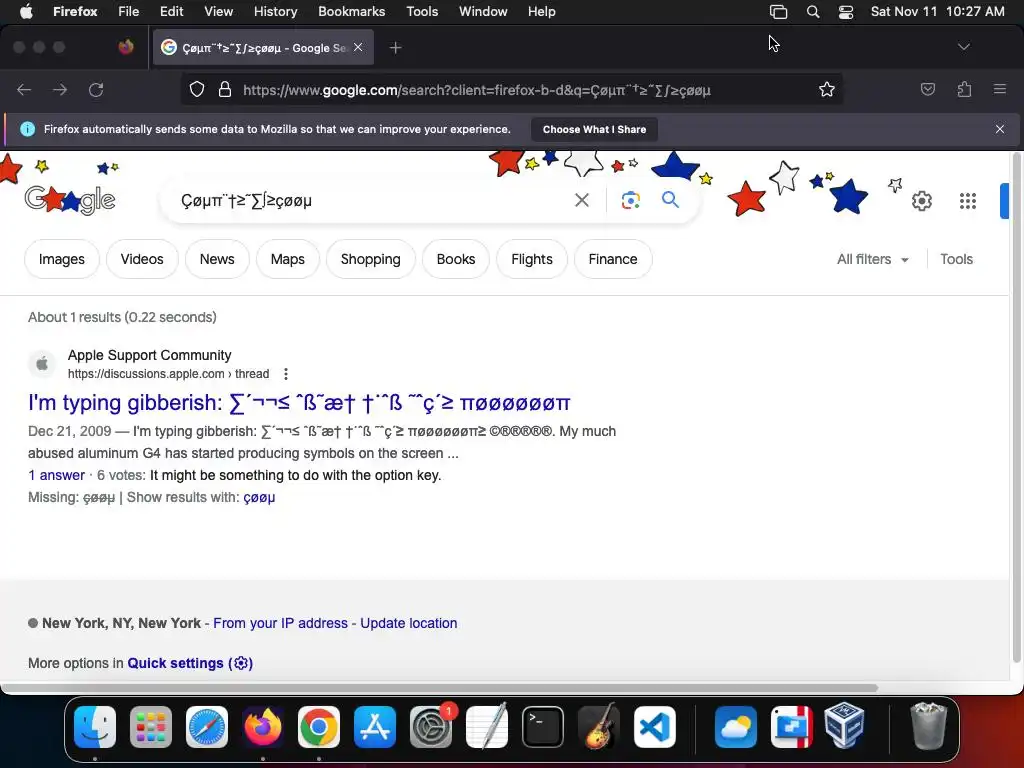The height and width of the screenshot is (768, 1024).
Task: Bookmark this page with star icon
Action: pos(827,89)
